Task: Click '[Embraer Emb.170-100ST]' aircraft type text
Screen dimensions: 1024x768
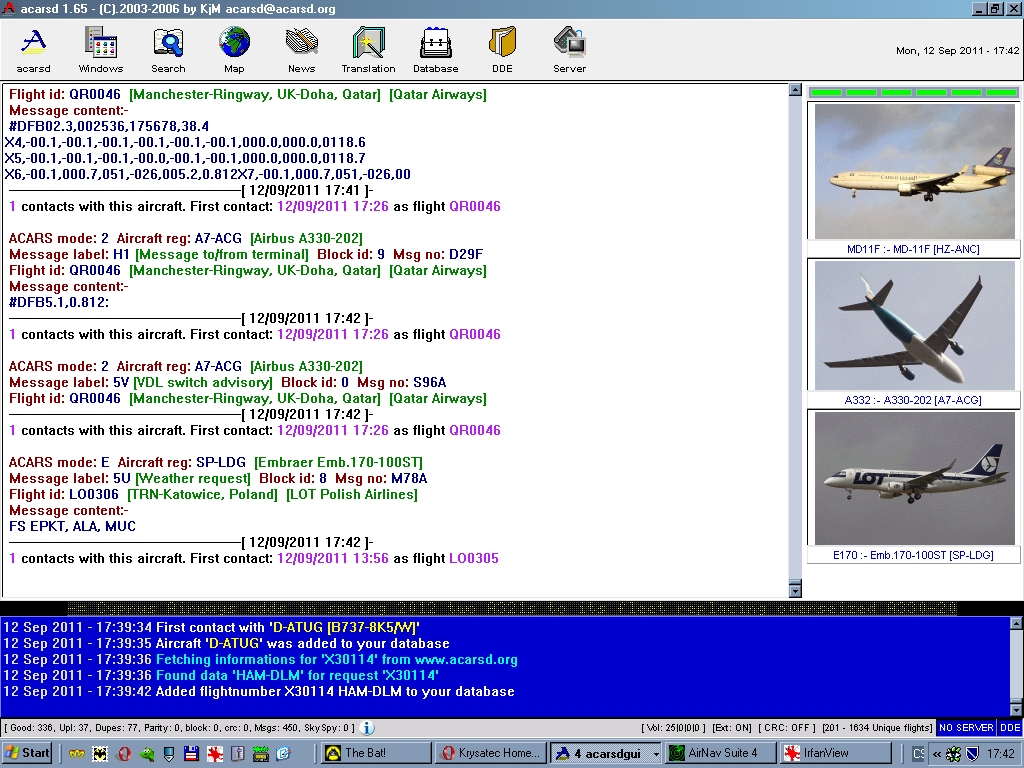Action: pos(338,462)
